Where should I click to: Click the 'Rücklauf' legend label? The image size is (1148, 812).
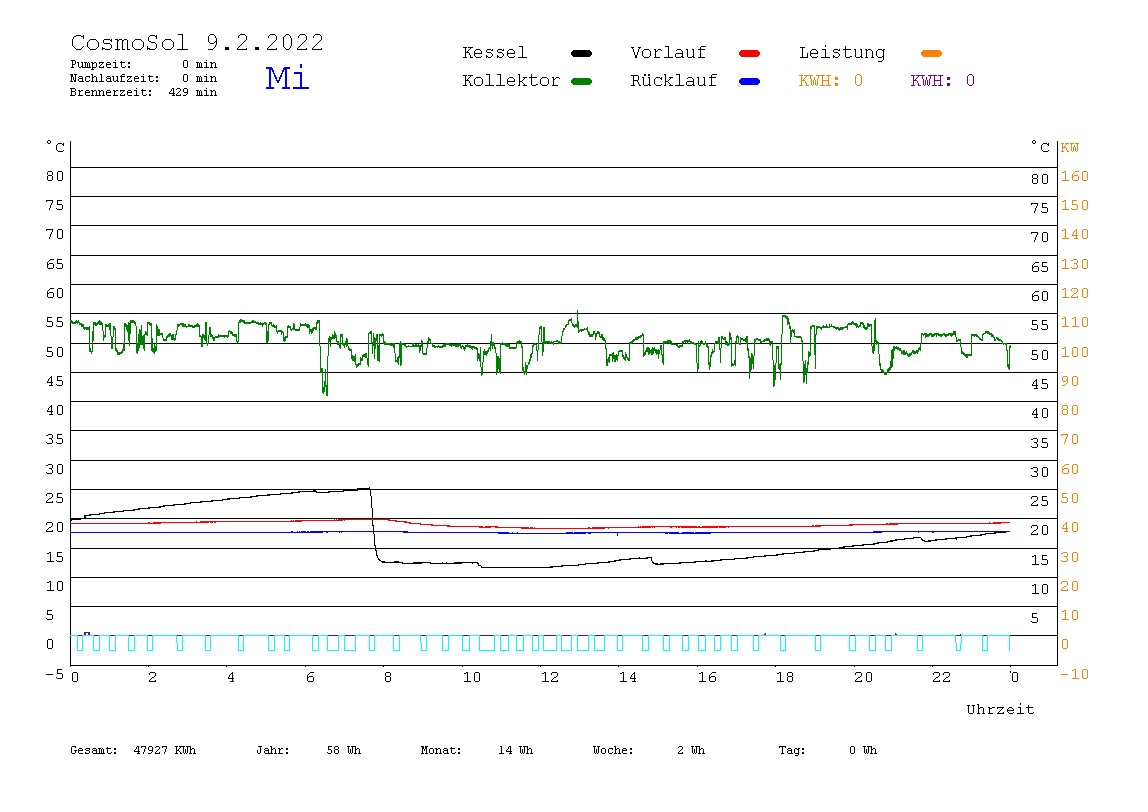click(674, 81)
